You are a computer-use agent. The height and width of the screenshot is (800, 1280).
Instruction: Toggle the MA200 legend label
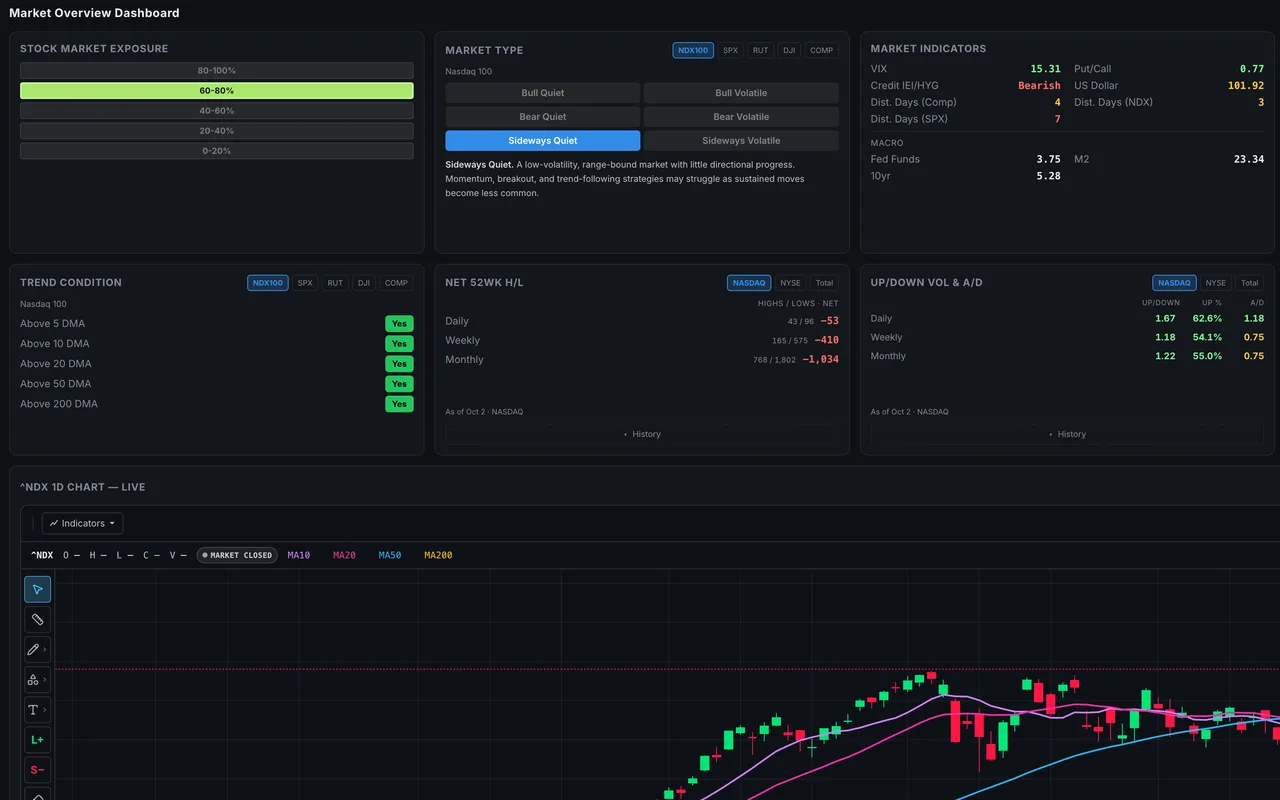[438, 555]
